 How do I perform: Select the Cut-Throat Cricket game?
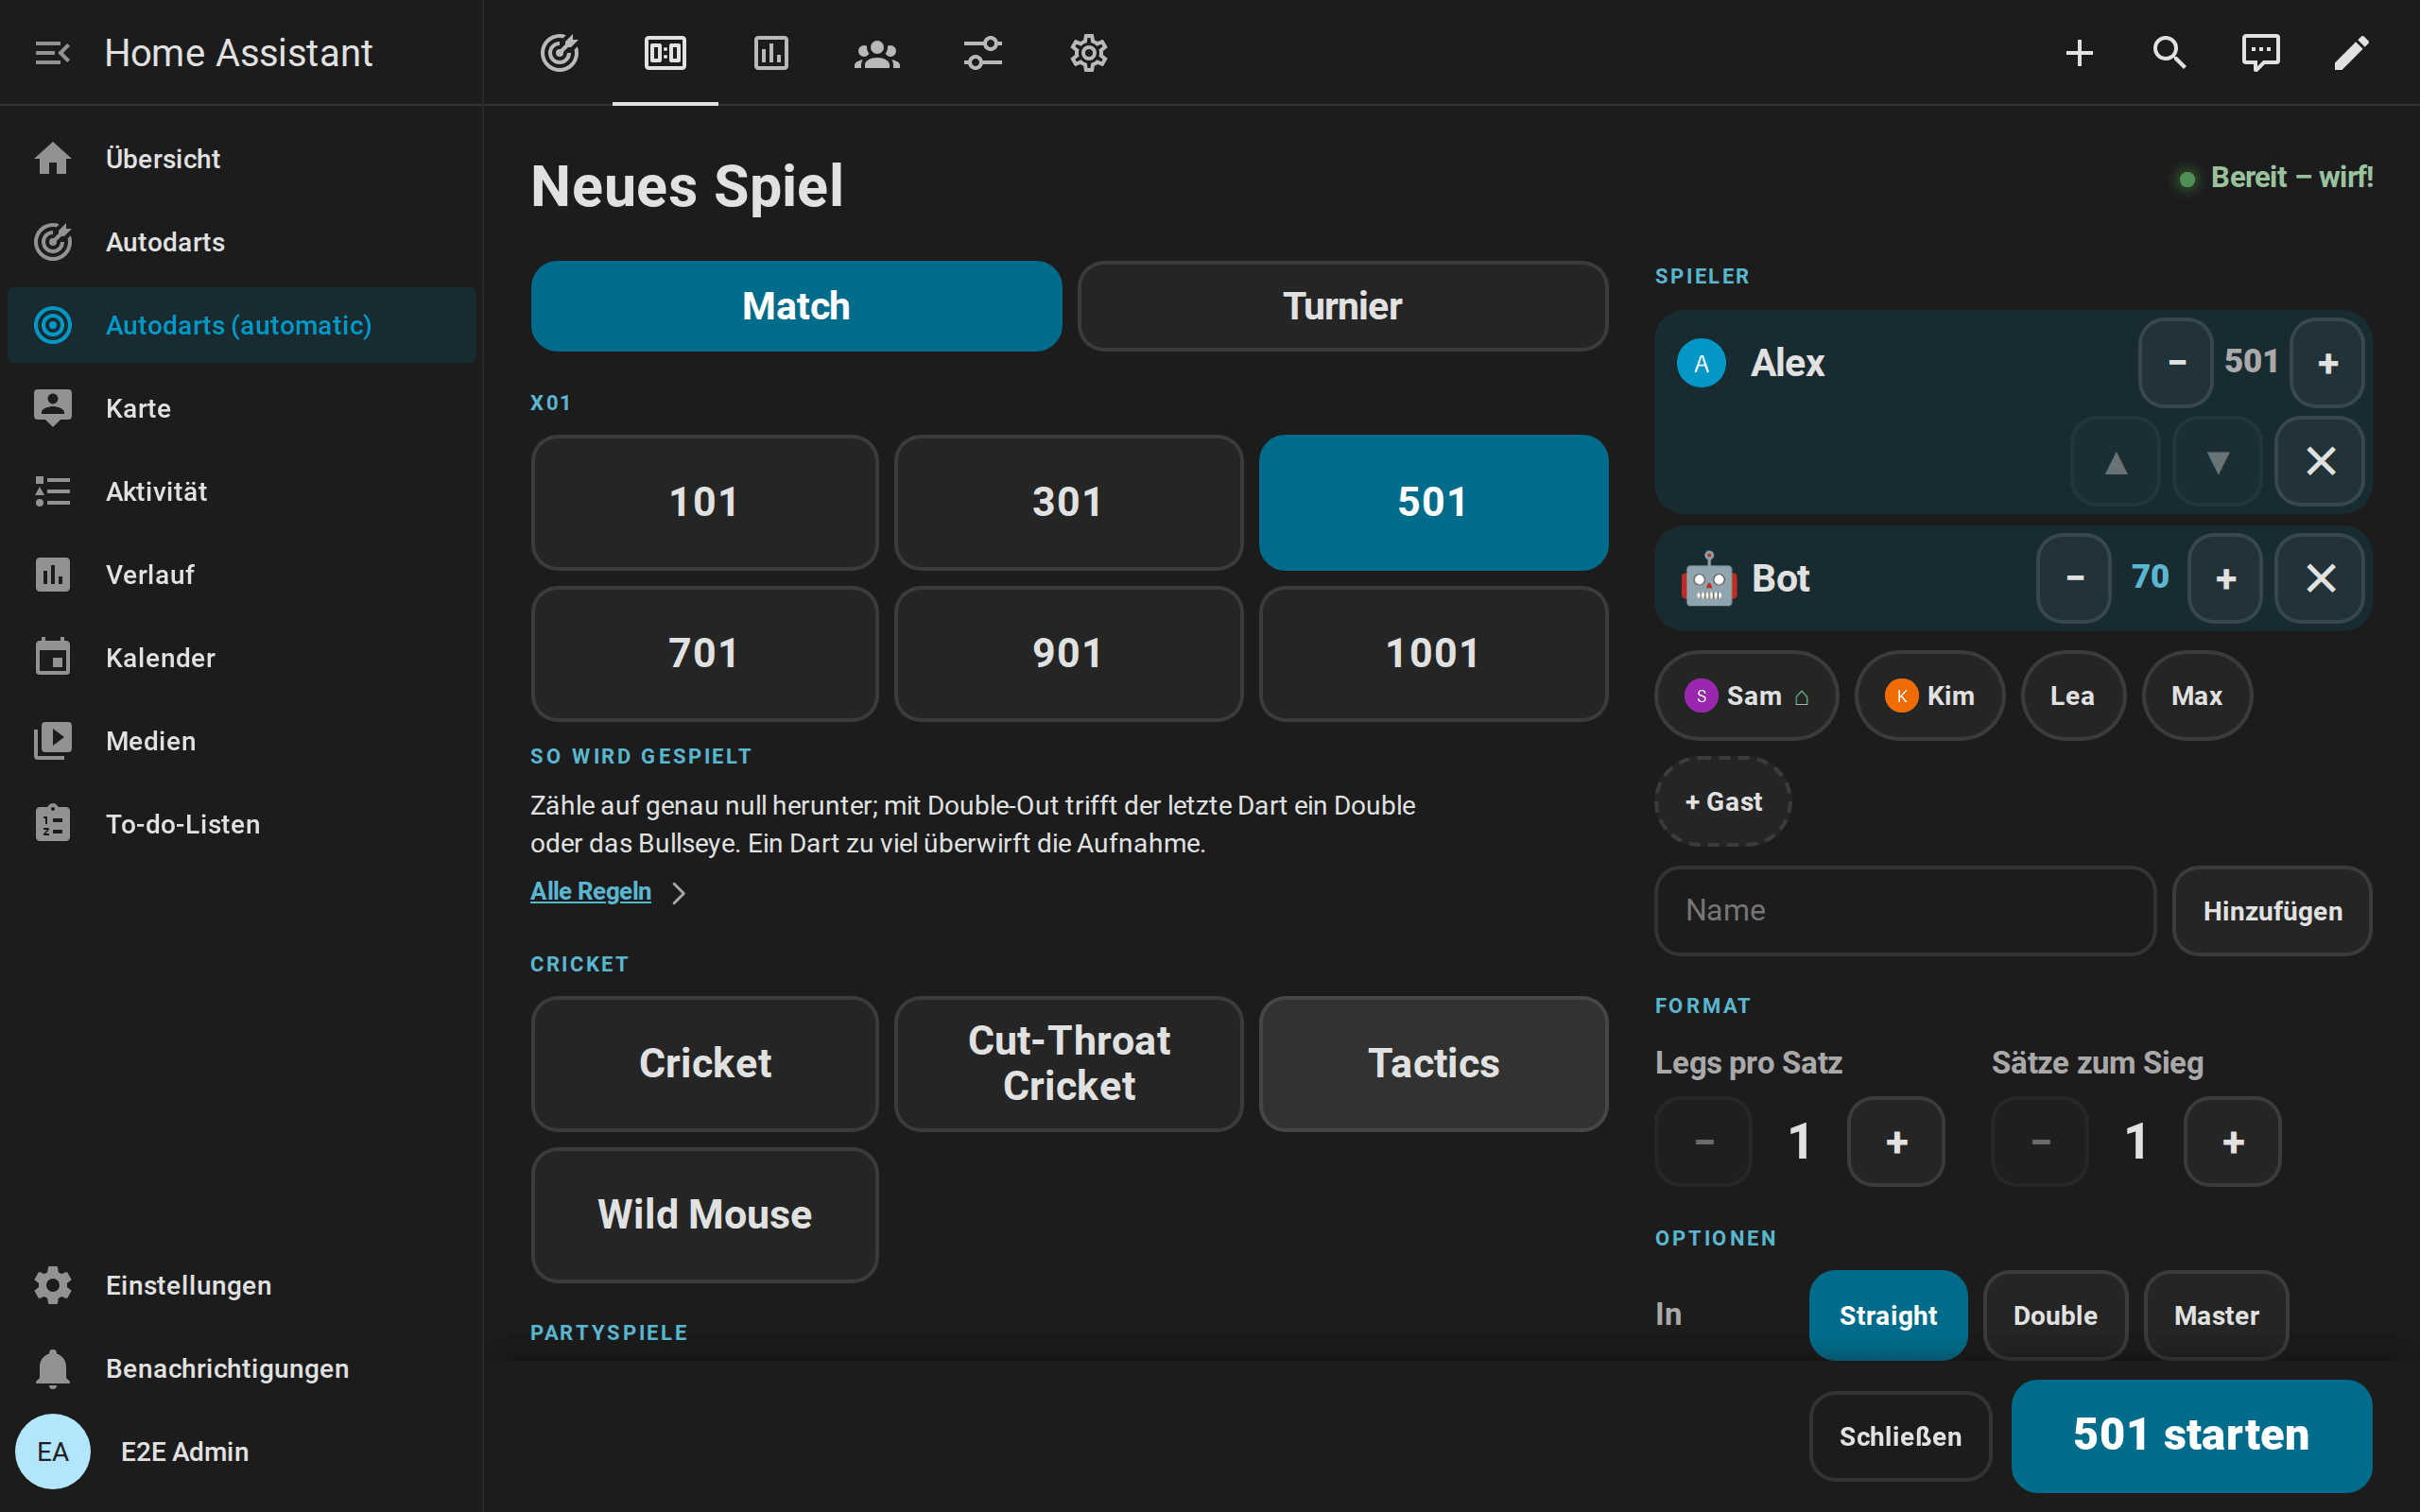tap(1068, 1063)
